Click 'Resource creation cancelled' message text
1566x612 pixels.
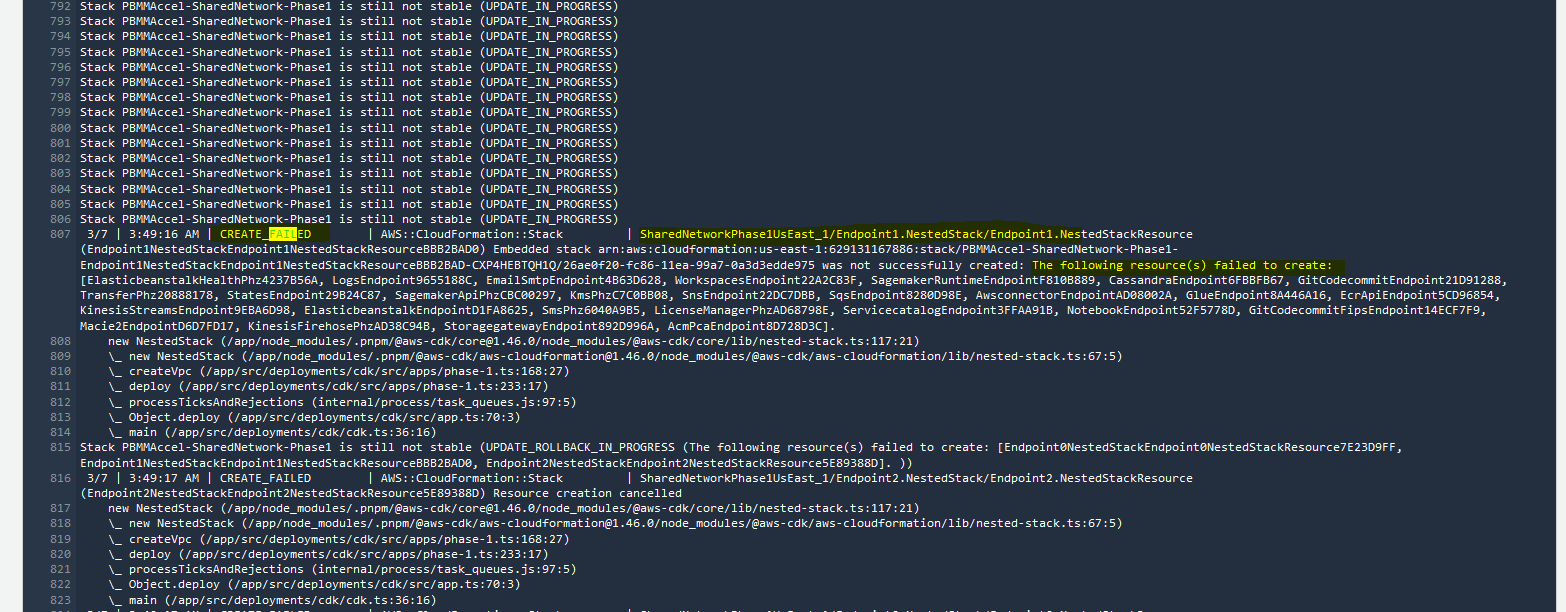coord(587,493)
